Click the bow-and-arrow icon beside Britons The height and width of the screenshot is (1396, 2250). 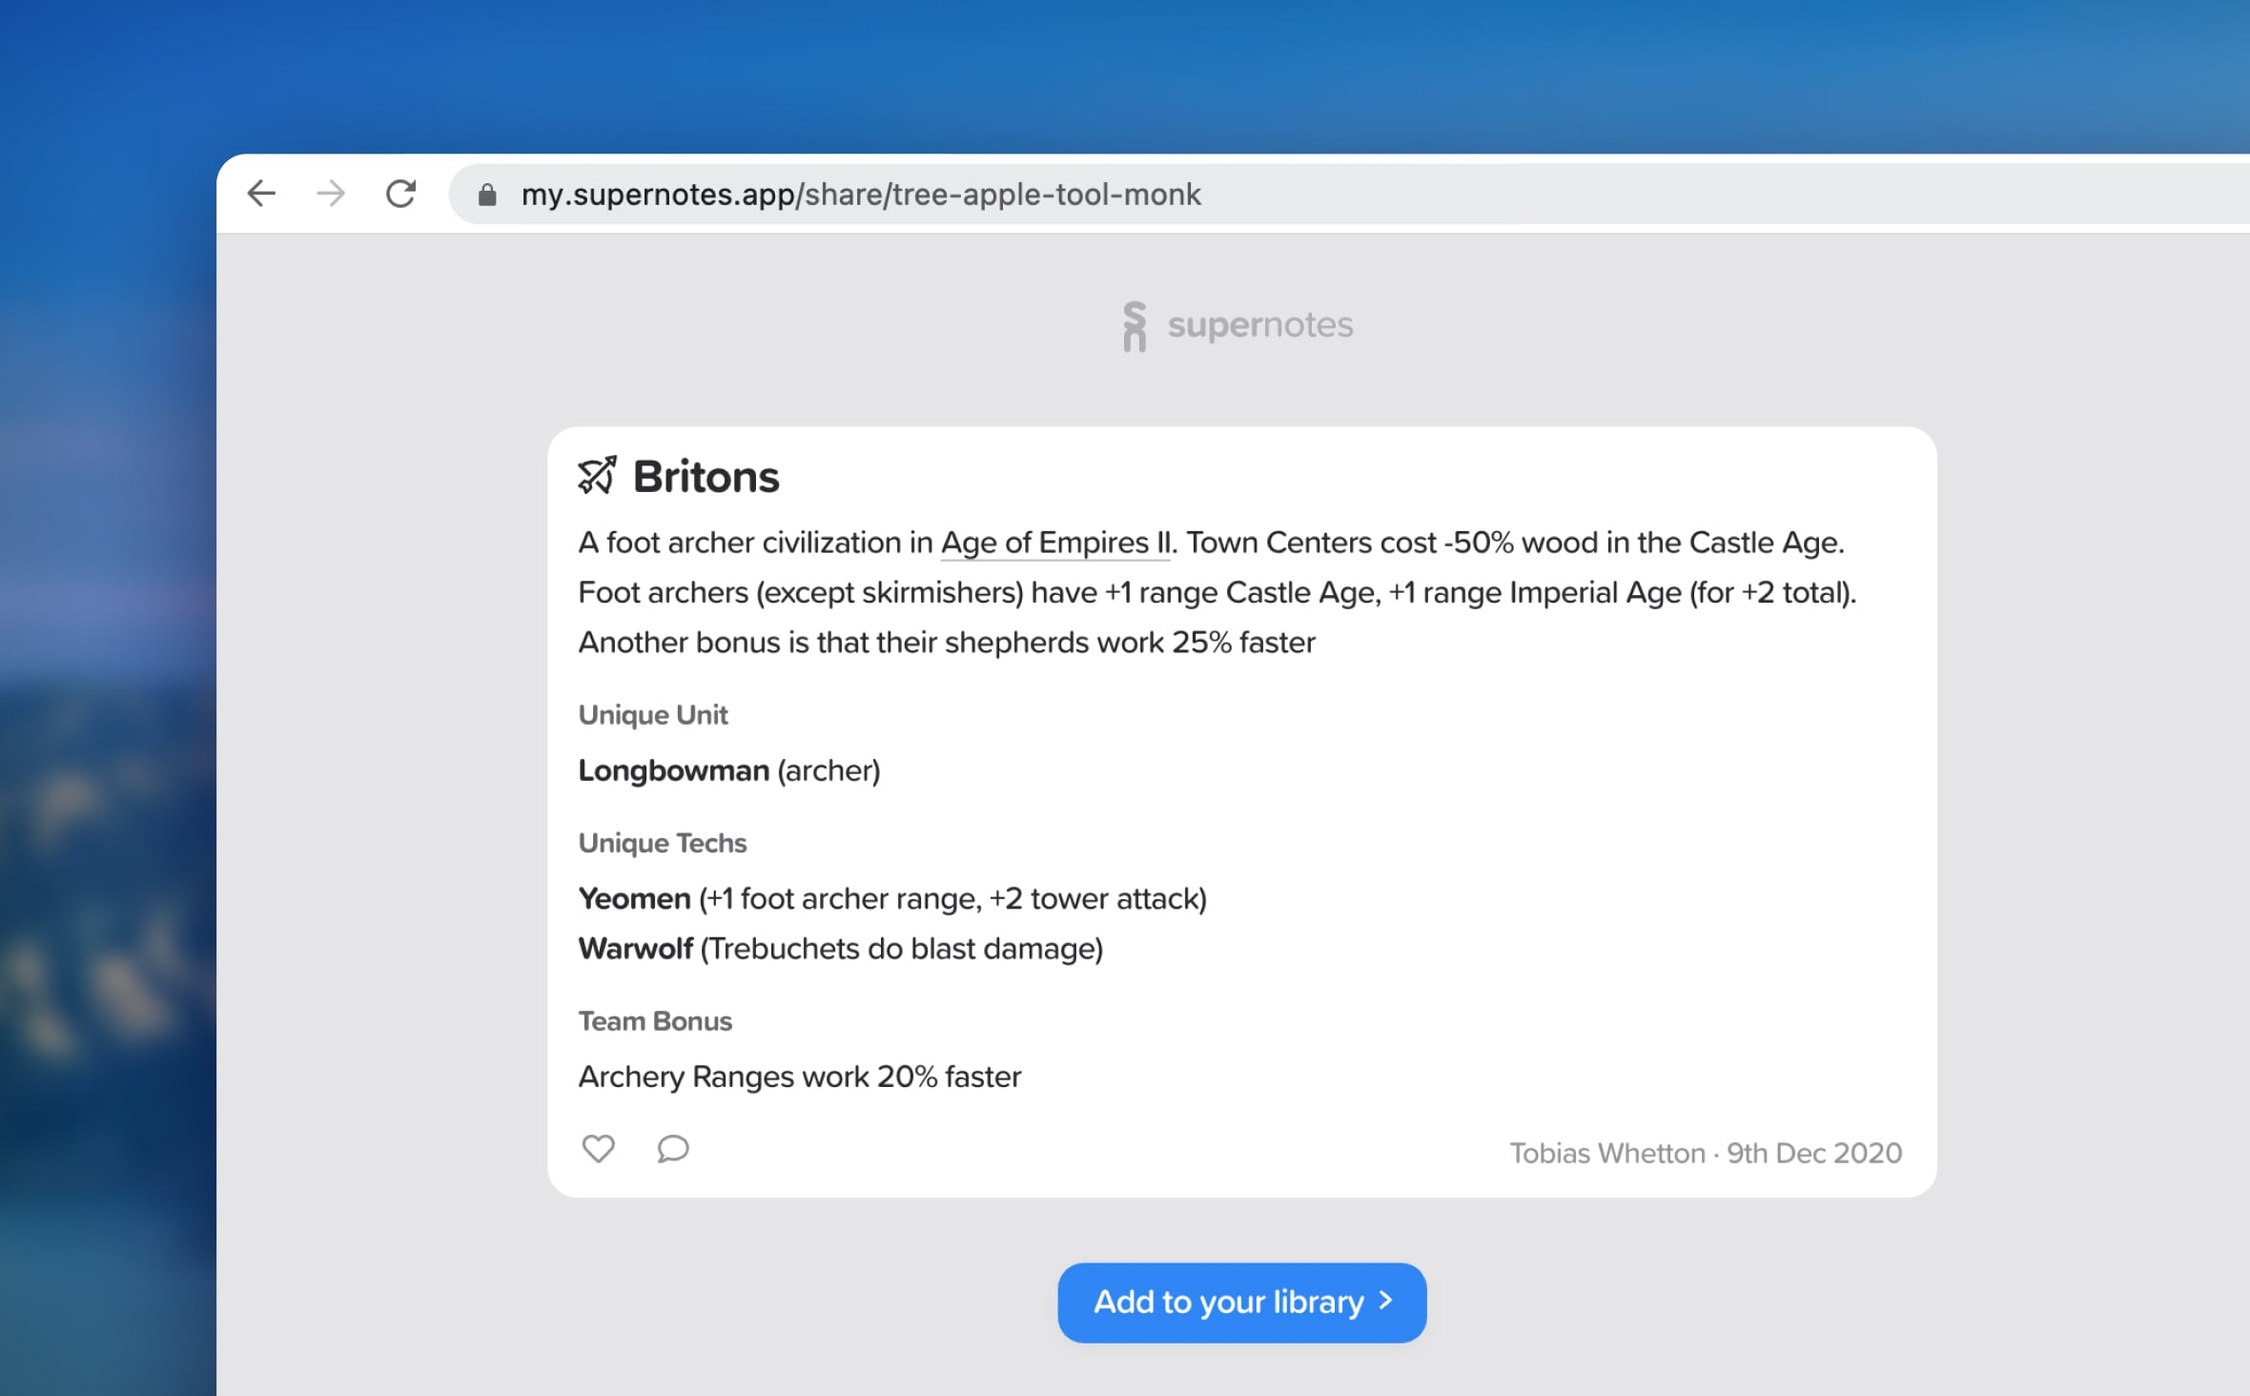(597, 476)
